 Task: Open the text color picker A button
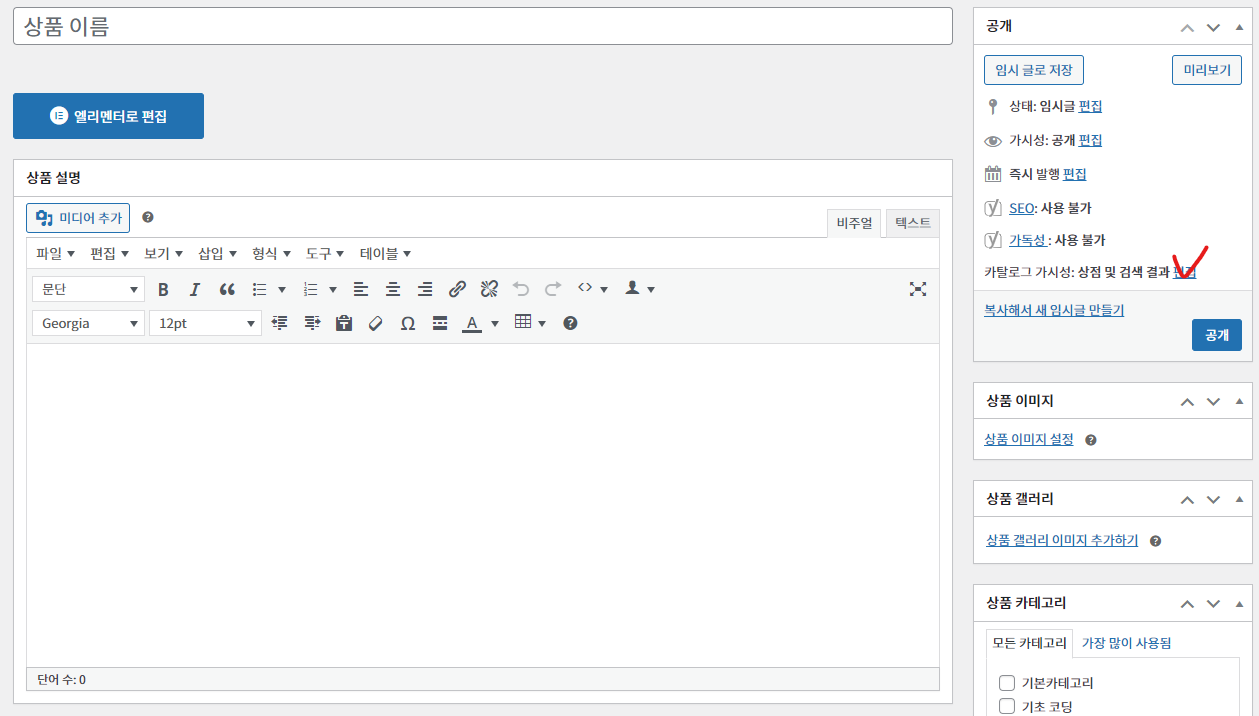coord(471,324)
